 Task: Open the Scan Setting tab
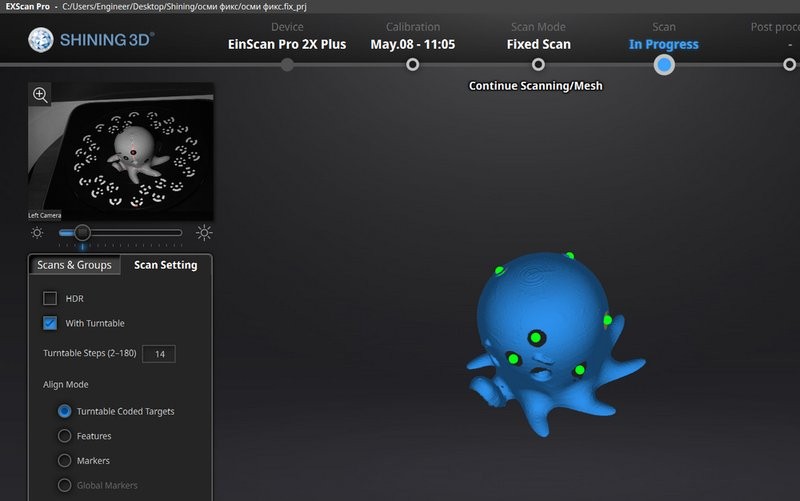[166, 265]
